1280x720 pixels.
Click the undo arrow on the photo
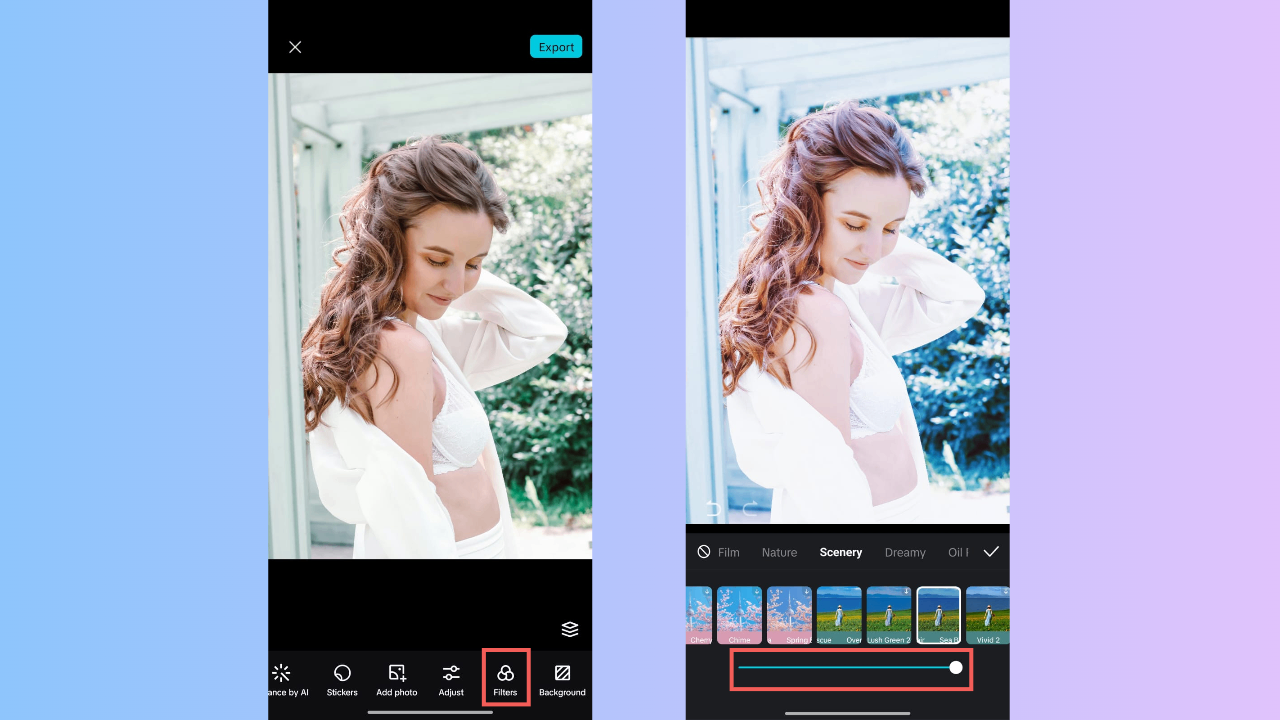(x=713, y=509)
